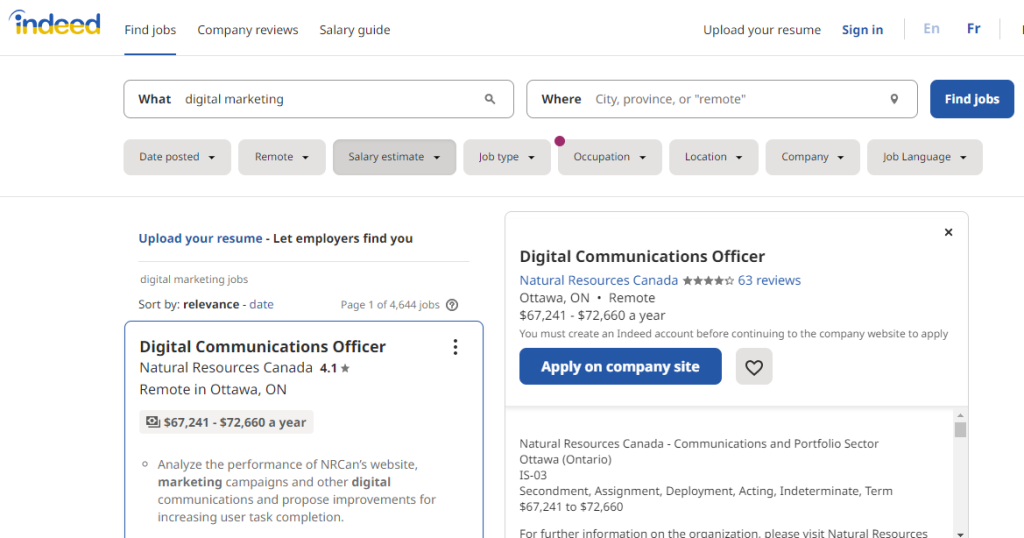Click Apply on company site button
This screenshot has width=1024, height=538.
click(x=620, y=366)
